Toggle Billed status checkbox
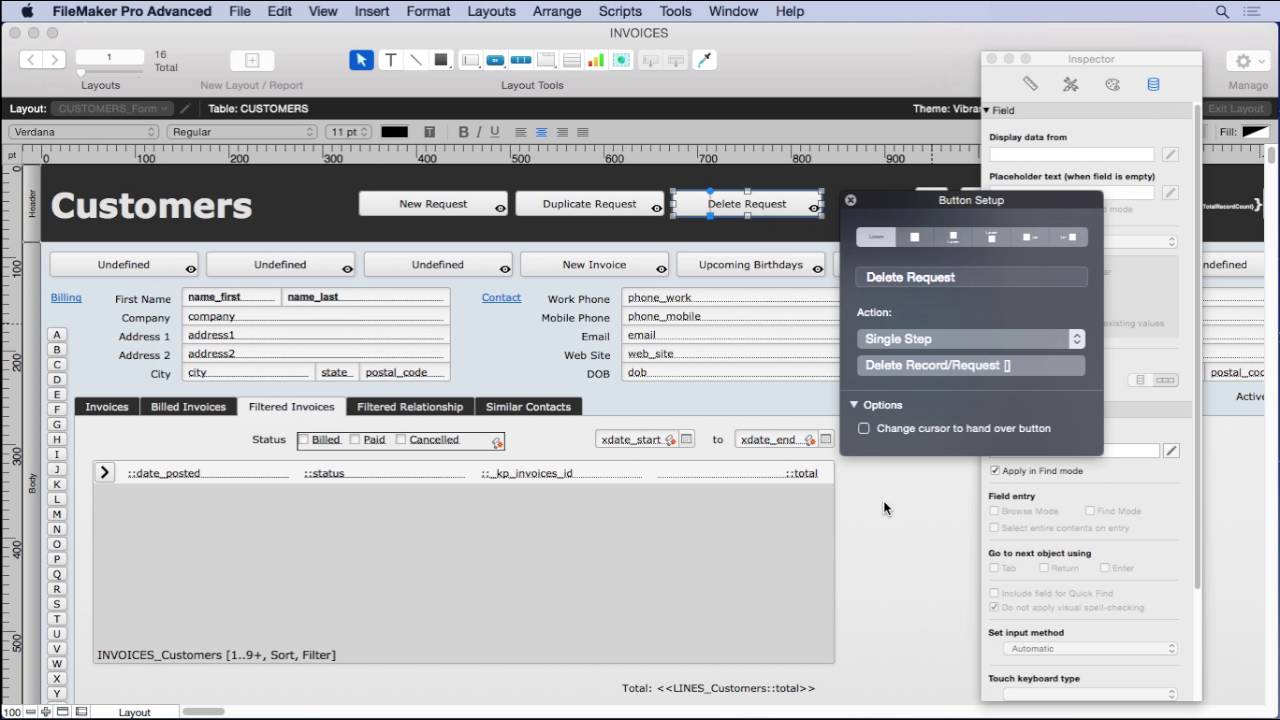This screenshot has height=720, width=1280. pos(303,439)
